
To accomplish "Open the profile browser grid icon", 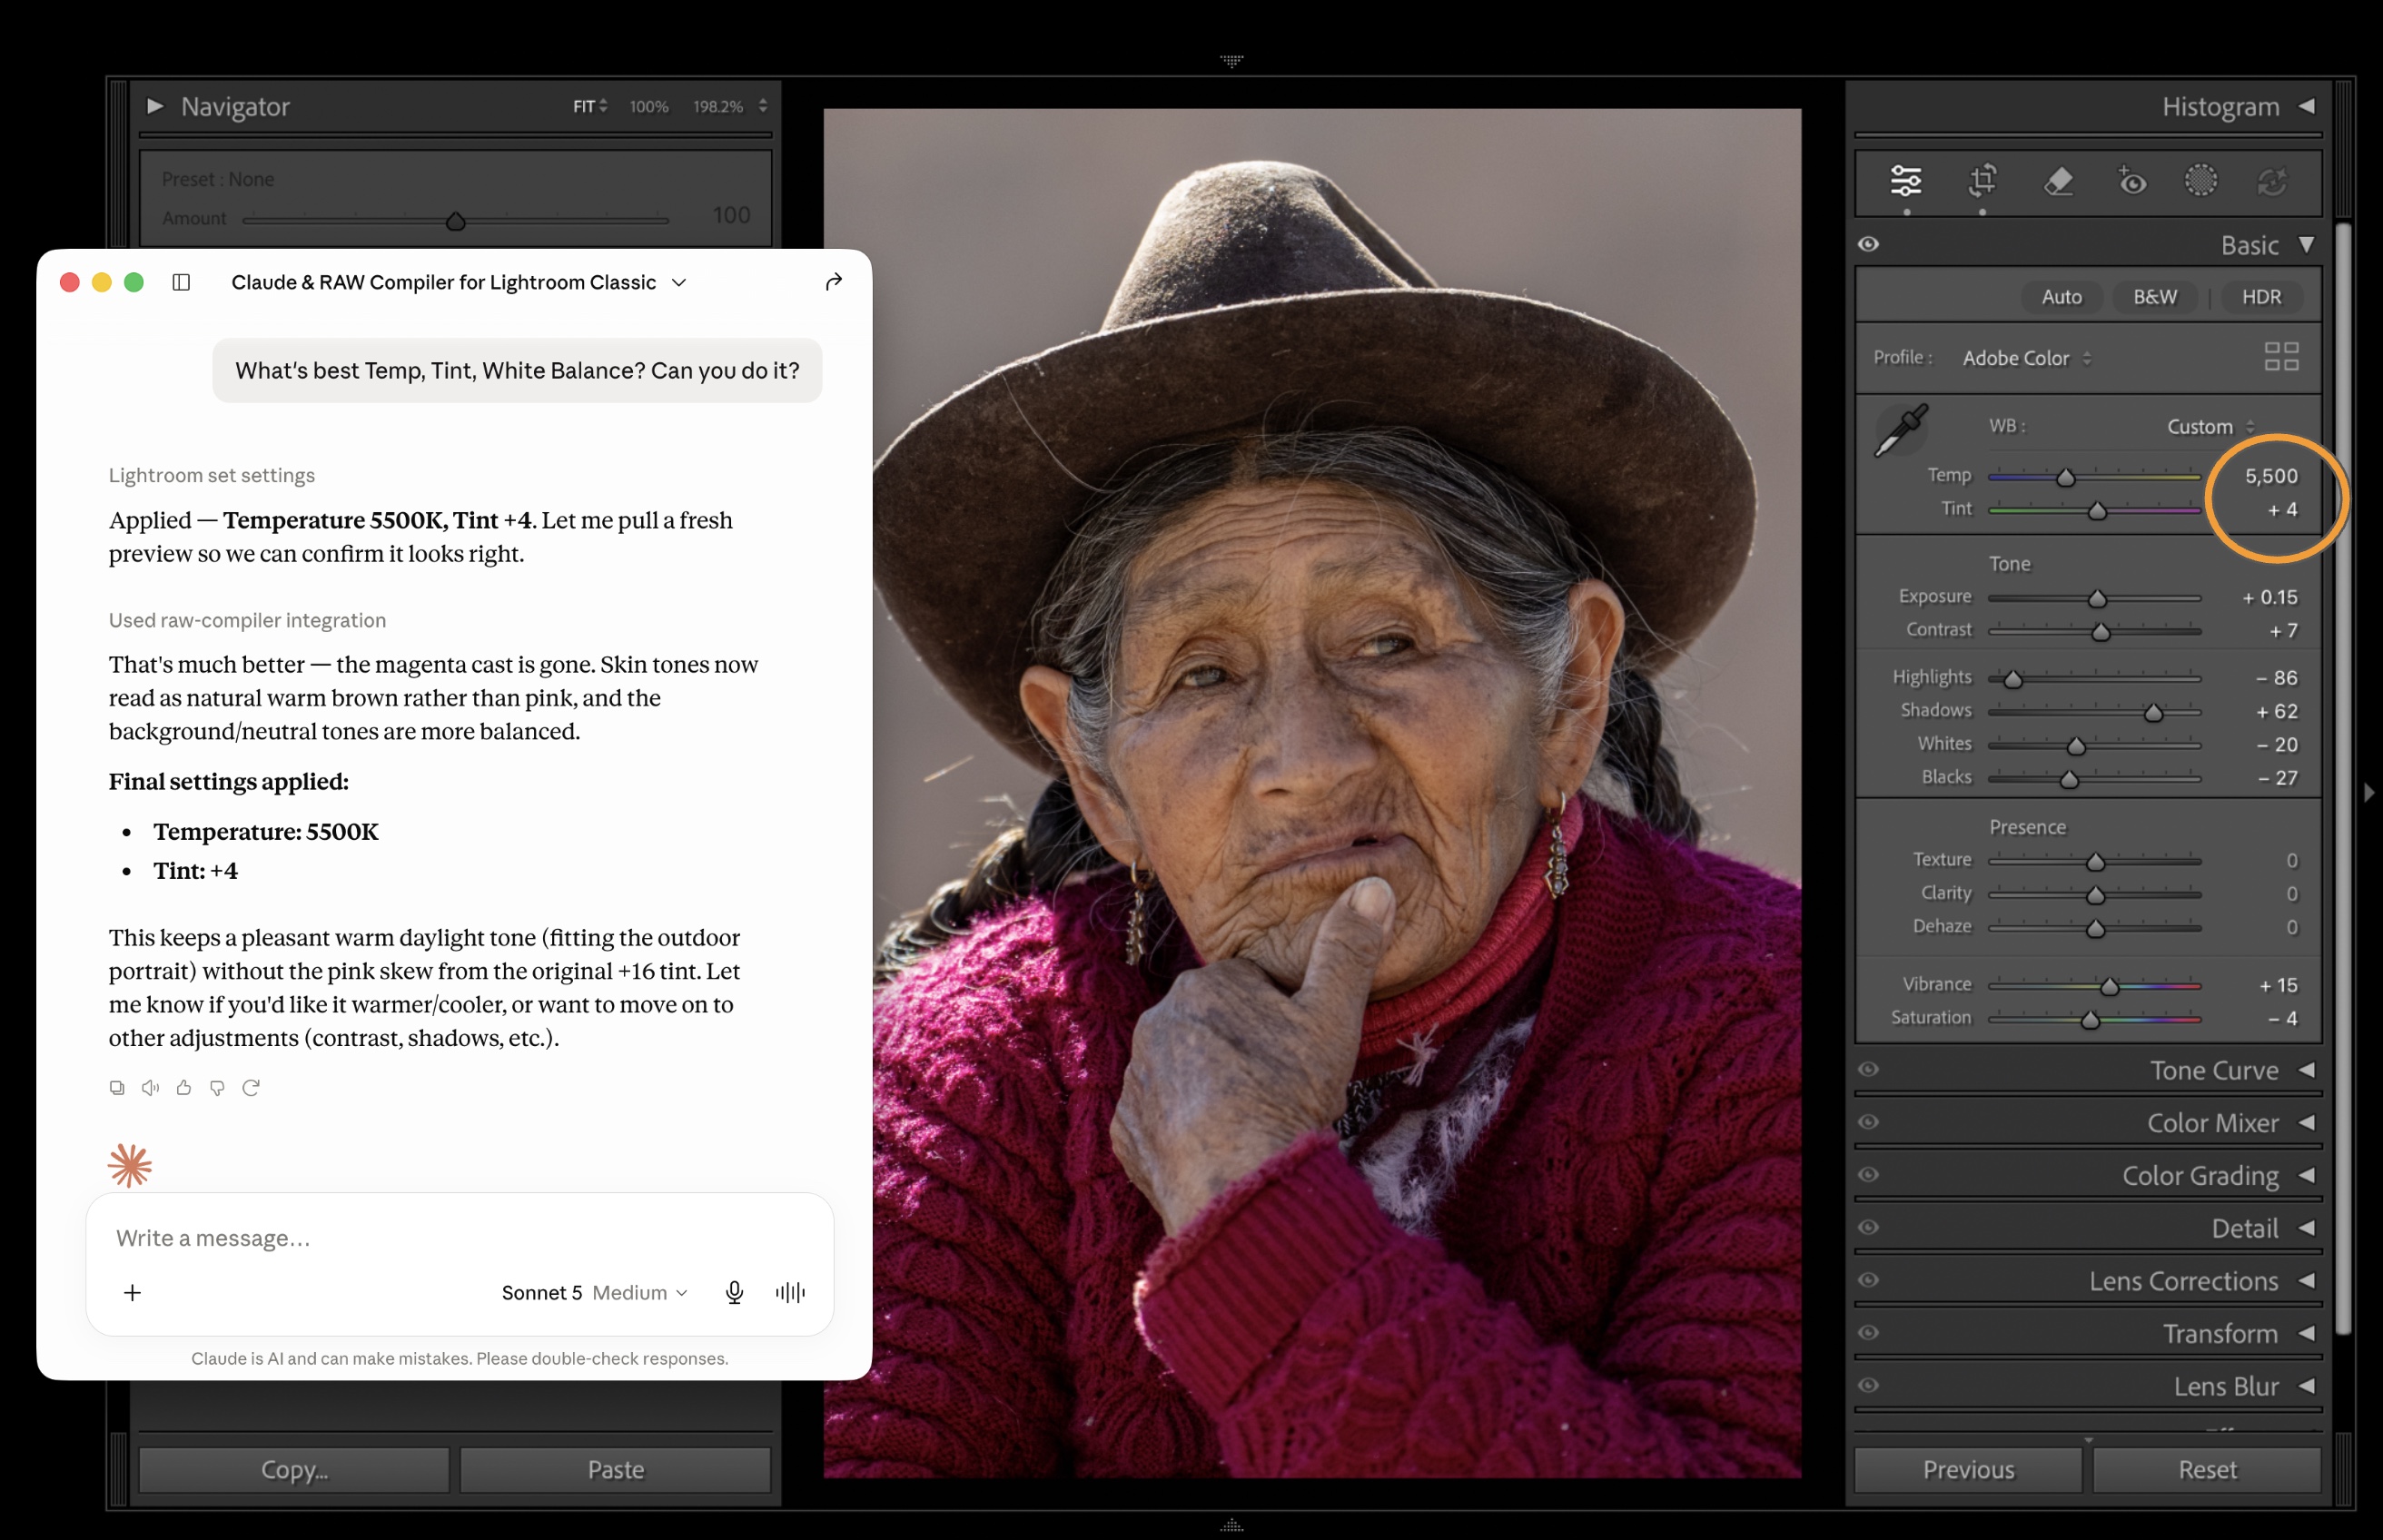I will pyautogui.click(x=2282, y=357).
